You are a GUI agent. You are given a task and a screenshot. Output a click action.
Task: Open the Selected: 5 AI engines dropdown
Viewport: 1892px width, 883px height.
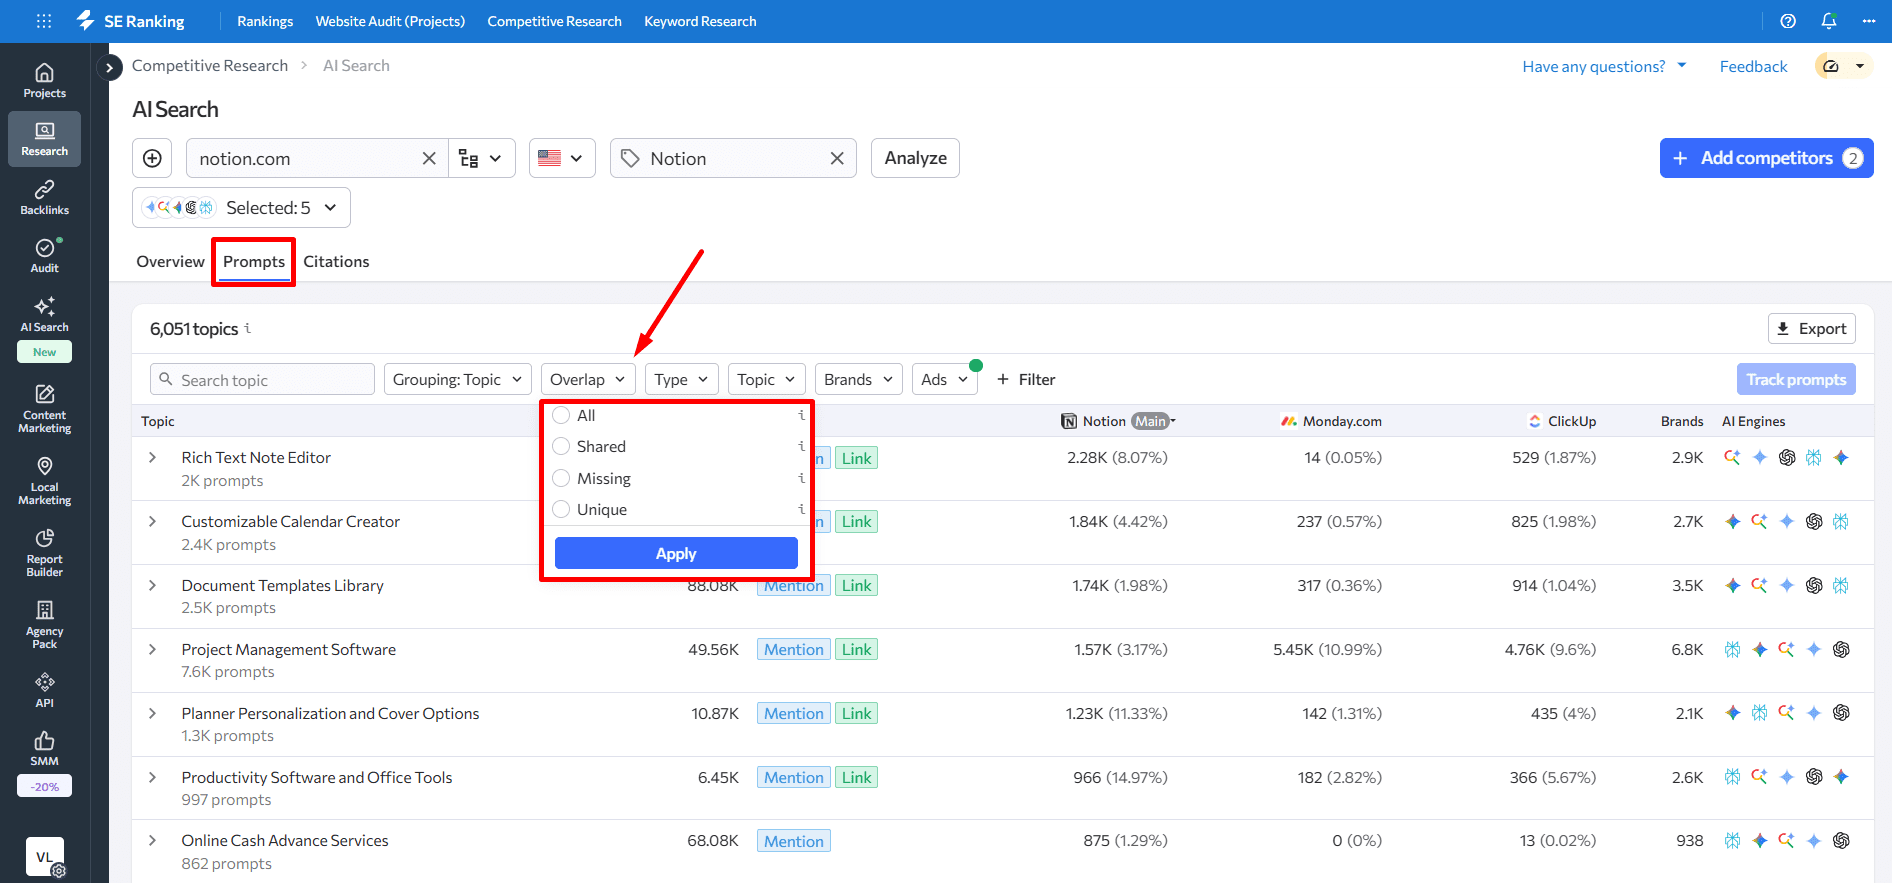pyautogui.click(x=241, y=207)
